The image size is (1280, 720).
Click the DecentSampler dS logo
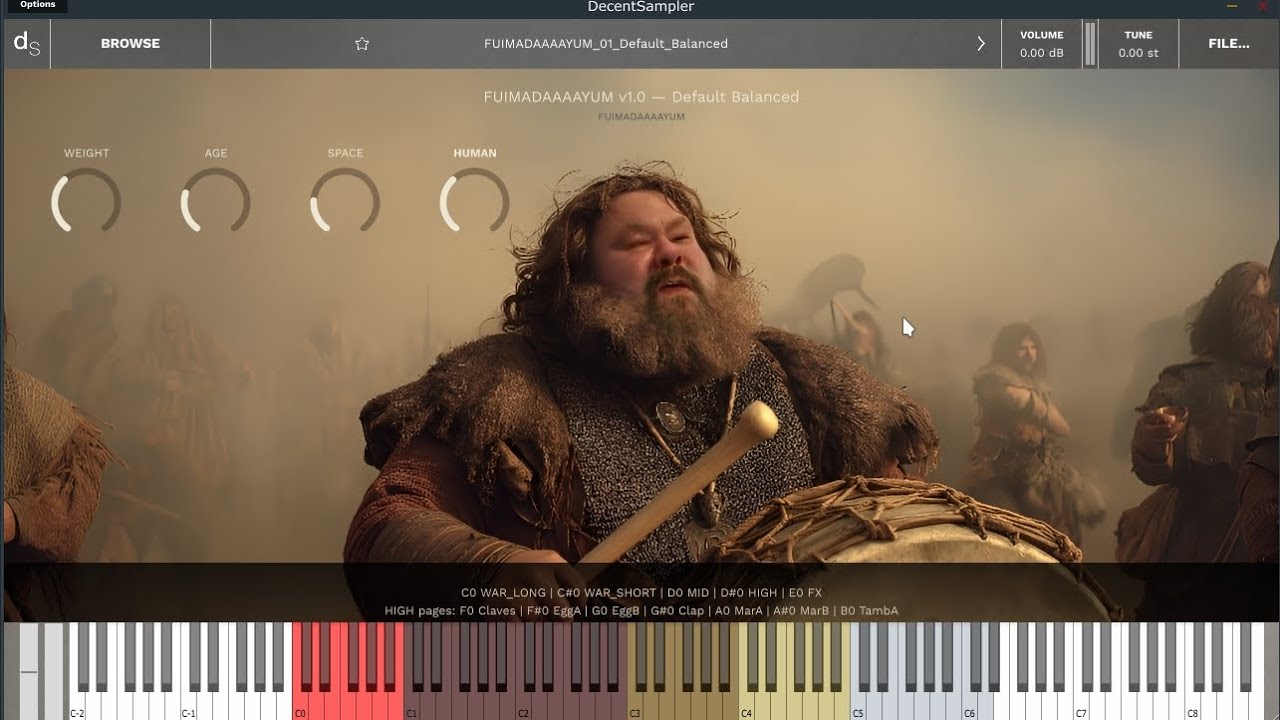tap(26, 43)
